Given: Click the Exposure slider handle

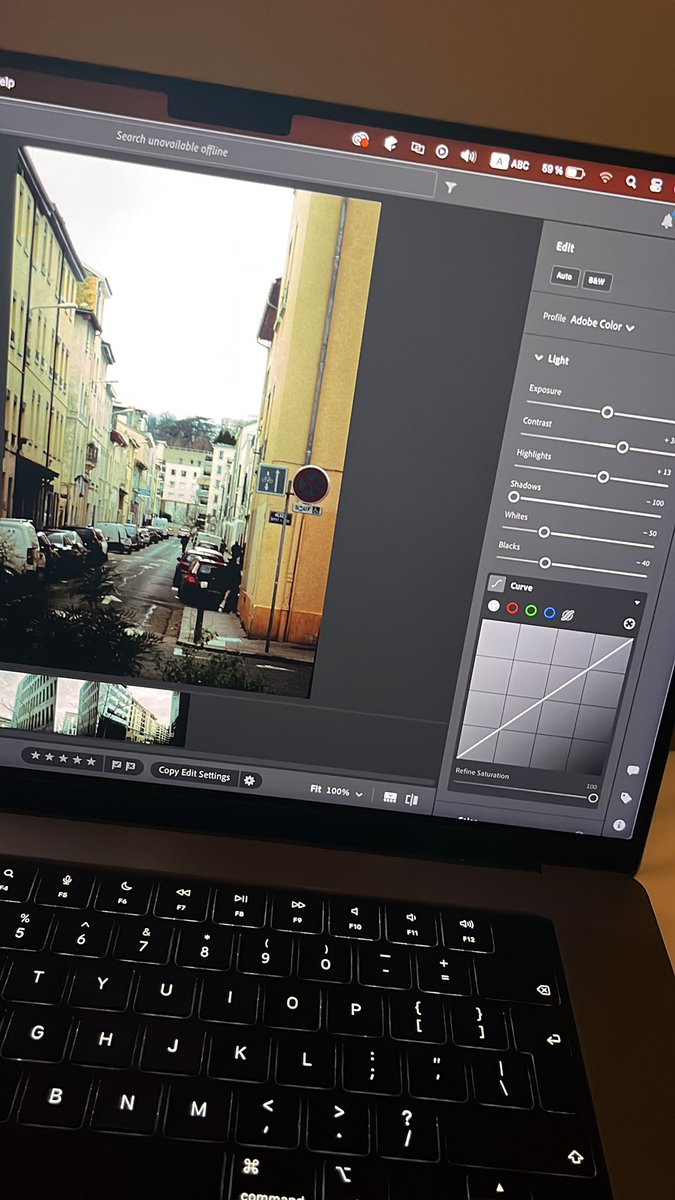Looking at the screenshot, I should click(x=607, y=412).
